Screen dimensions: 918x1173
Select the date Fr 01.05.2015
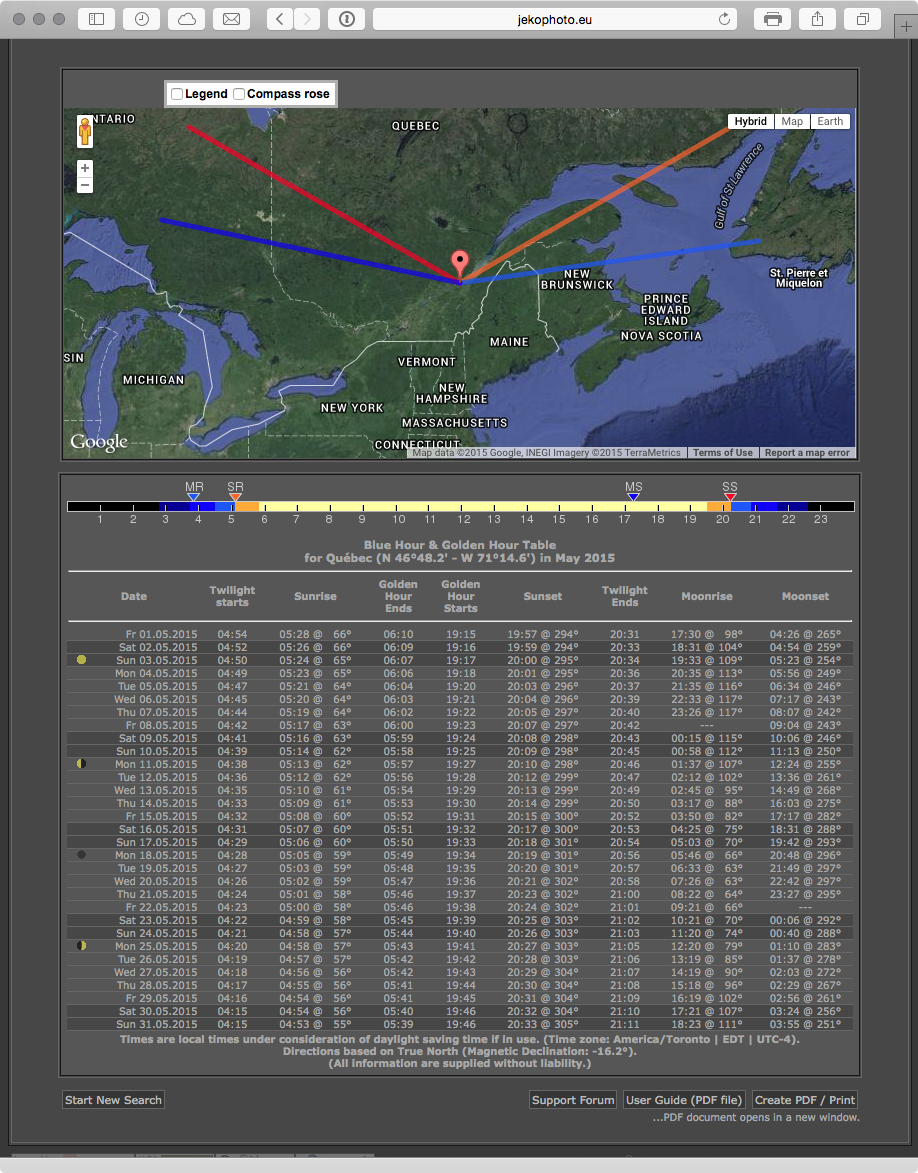click(x=162, y=634)
